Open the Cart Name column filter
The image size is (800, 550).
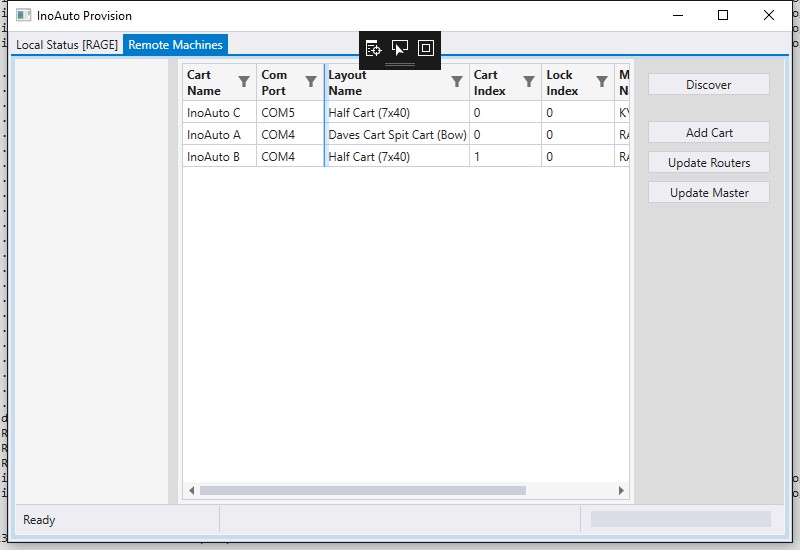244,82
